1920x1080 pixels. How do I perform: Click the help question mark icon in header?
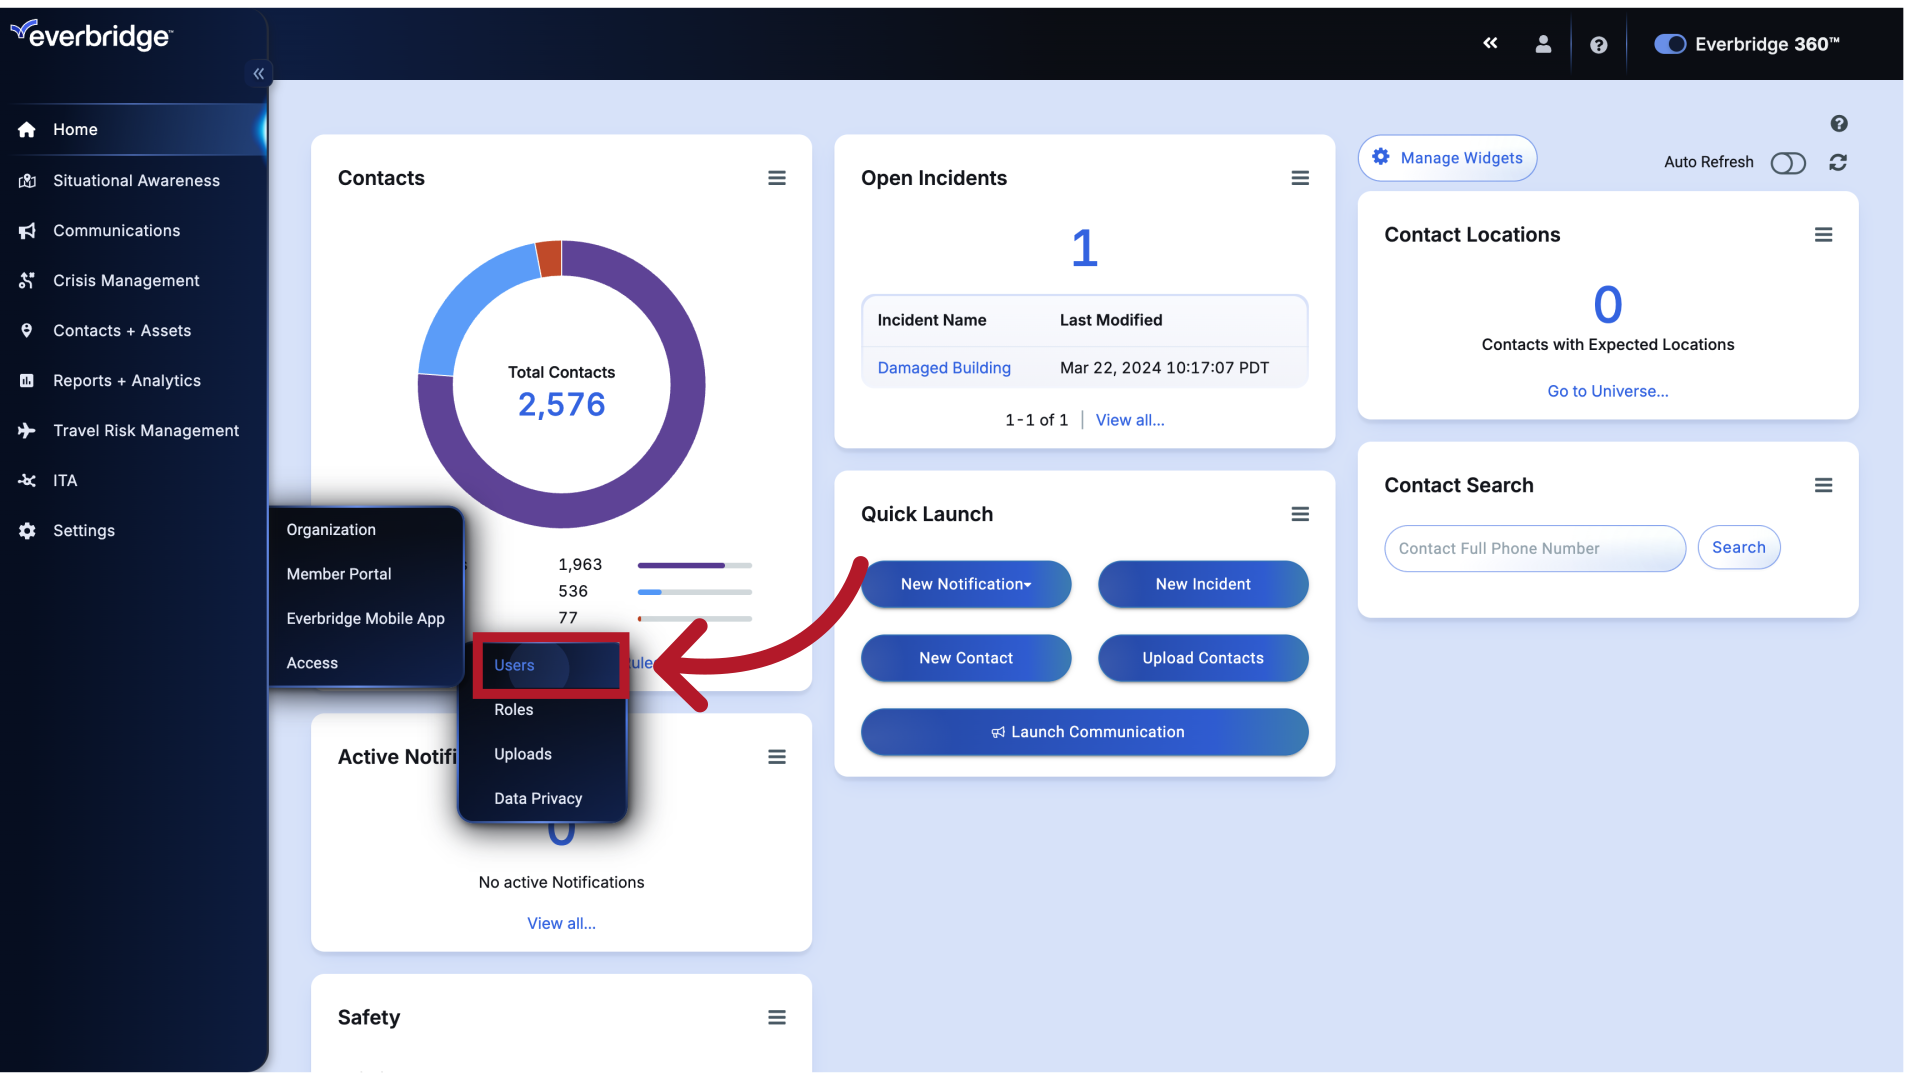[1597, 44]
